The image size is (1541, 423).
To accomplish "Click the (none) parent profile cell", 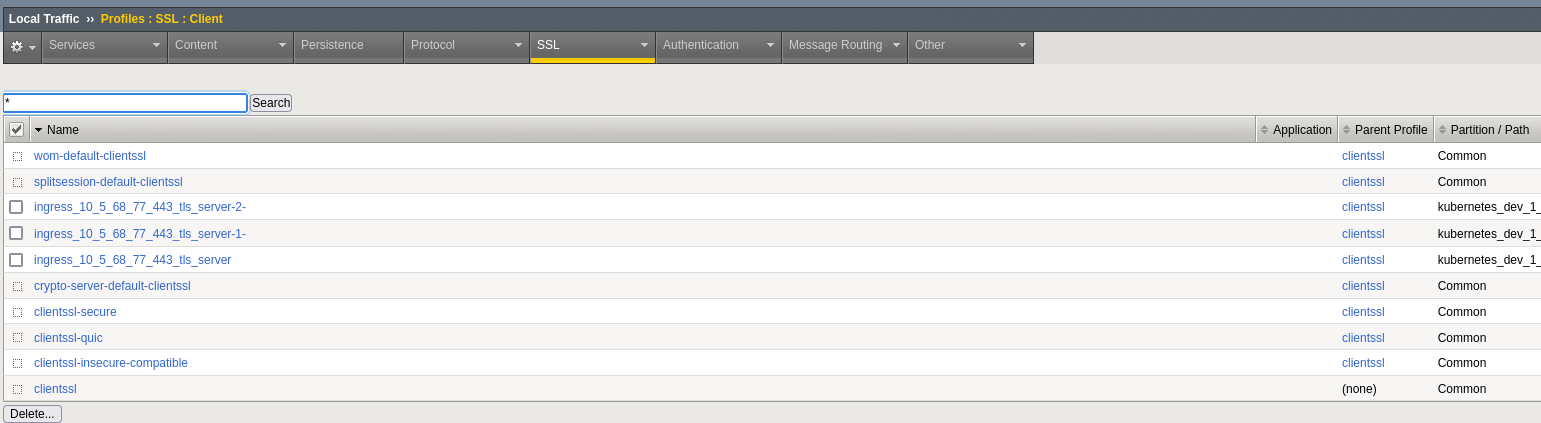I will click(1359, 389).
